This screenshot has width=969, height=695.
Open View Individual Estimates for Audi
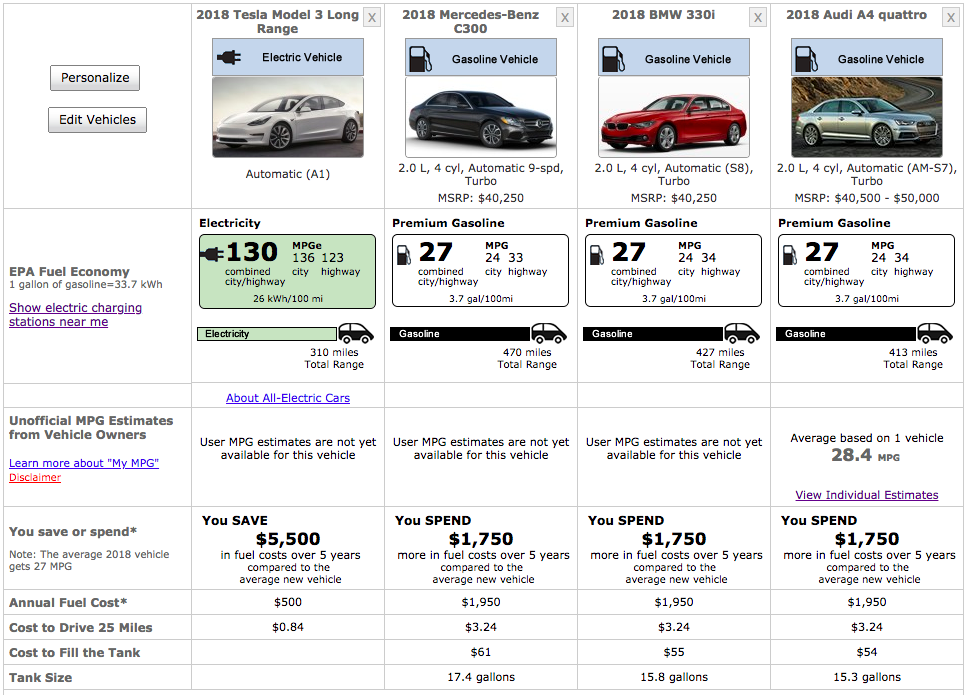click(866, 495)
